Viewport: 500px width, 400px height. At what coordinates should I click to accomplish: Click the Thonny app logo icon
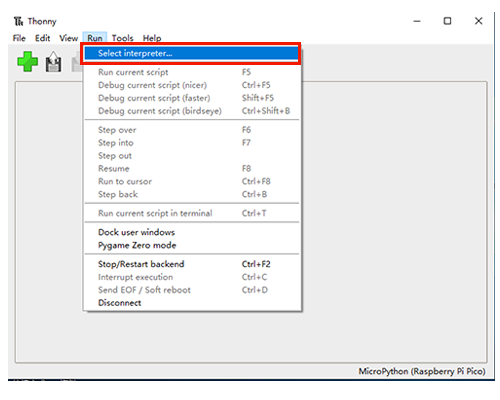[x=19, y=21]
